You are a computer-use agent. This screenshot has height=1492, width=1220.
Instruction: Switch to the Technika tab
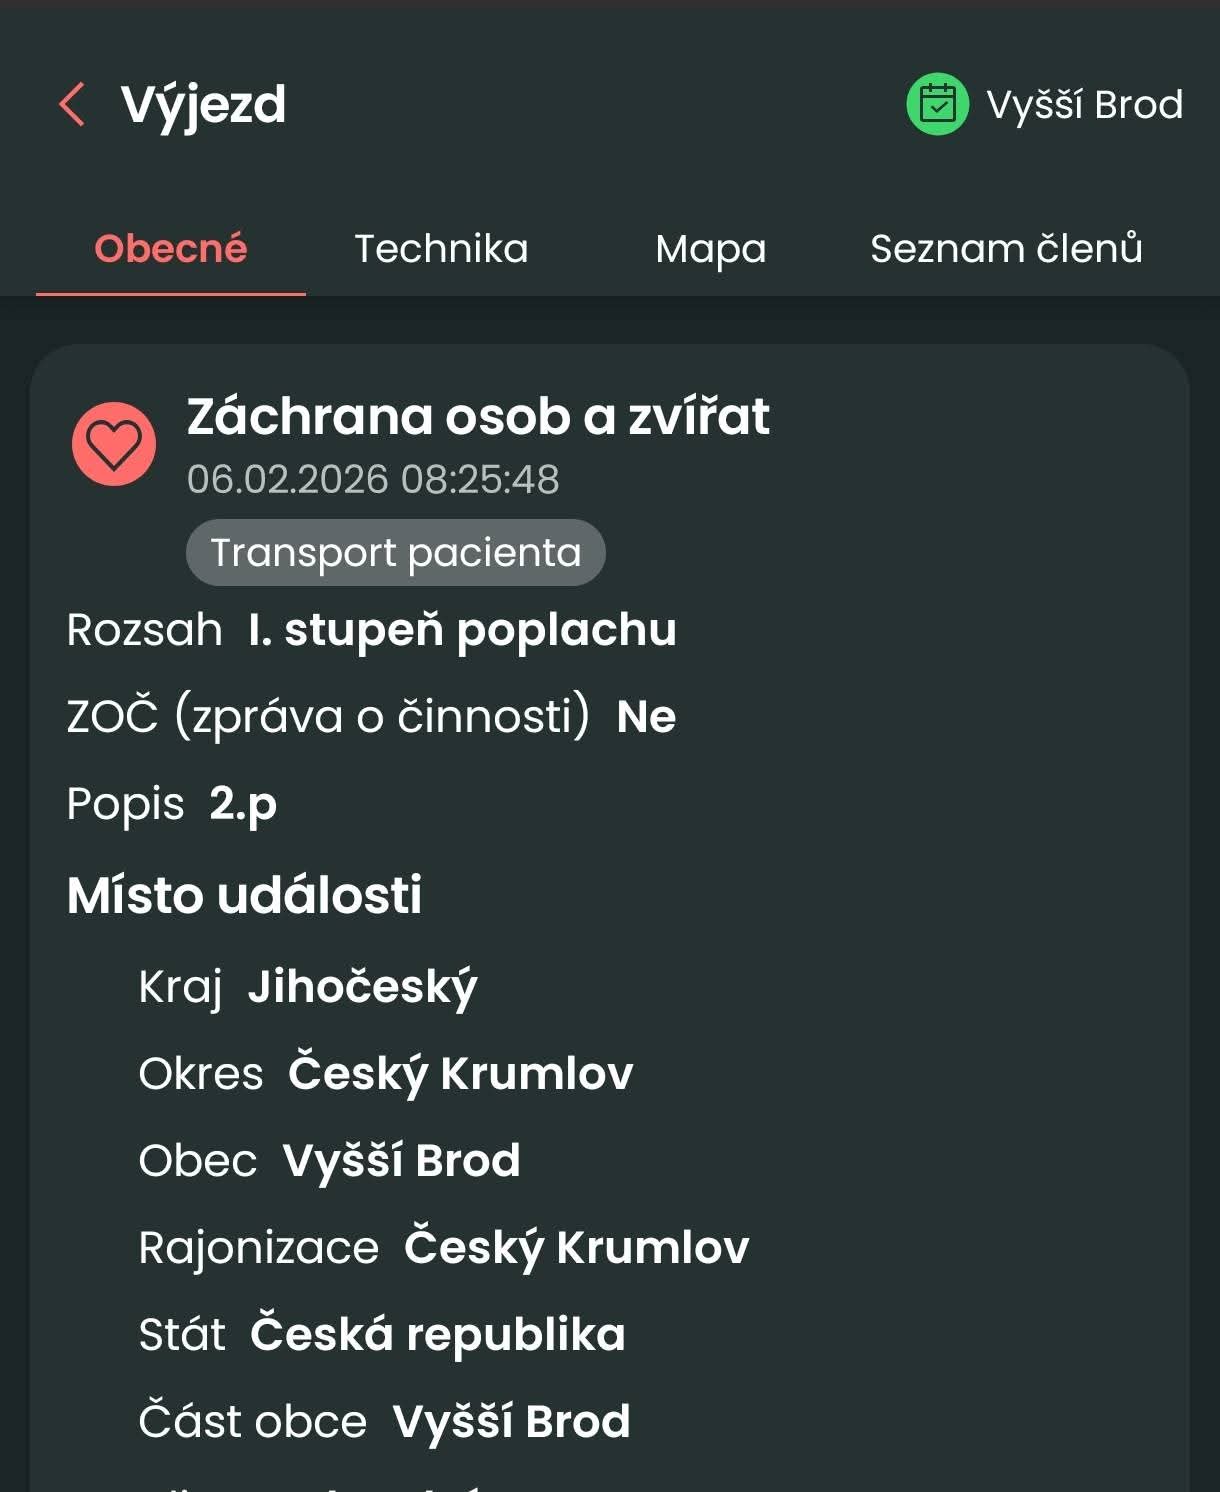(441, 248)
